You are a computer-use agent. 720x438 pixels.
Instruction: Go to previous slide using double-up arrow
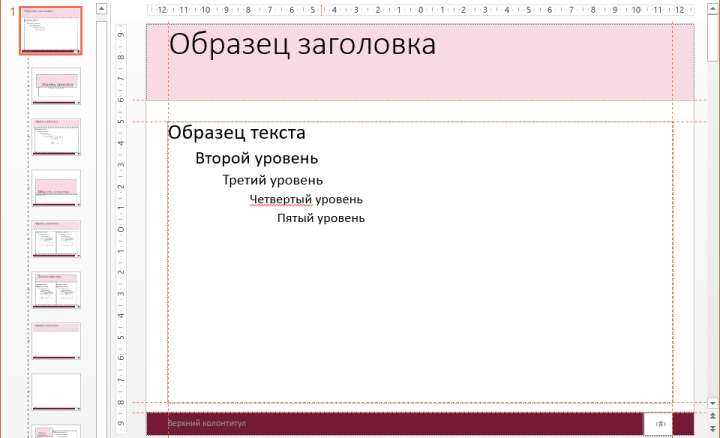tap(713, 416)
